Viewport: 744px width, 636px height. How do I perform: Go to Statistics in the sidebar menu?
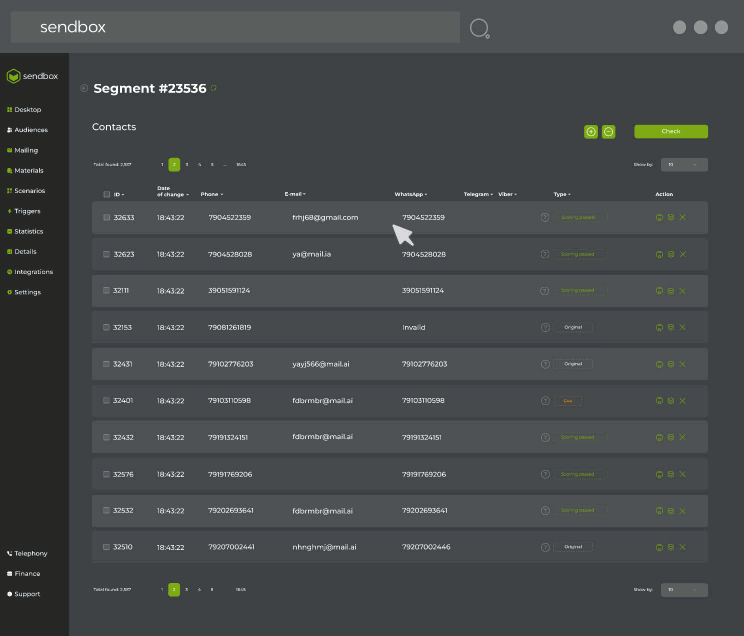[28, 231]
